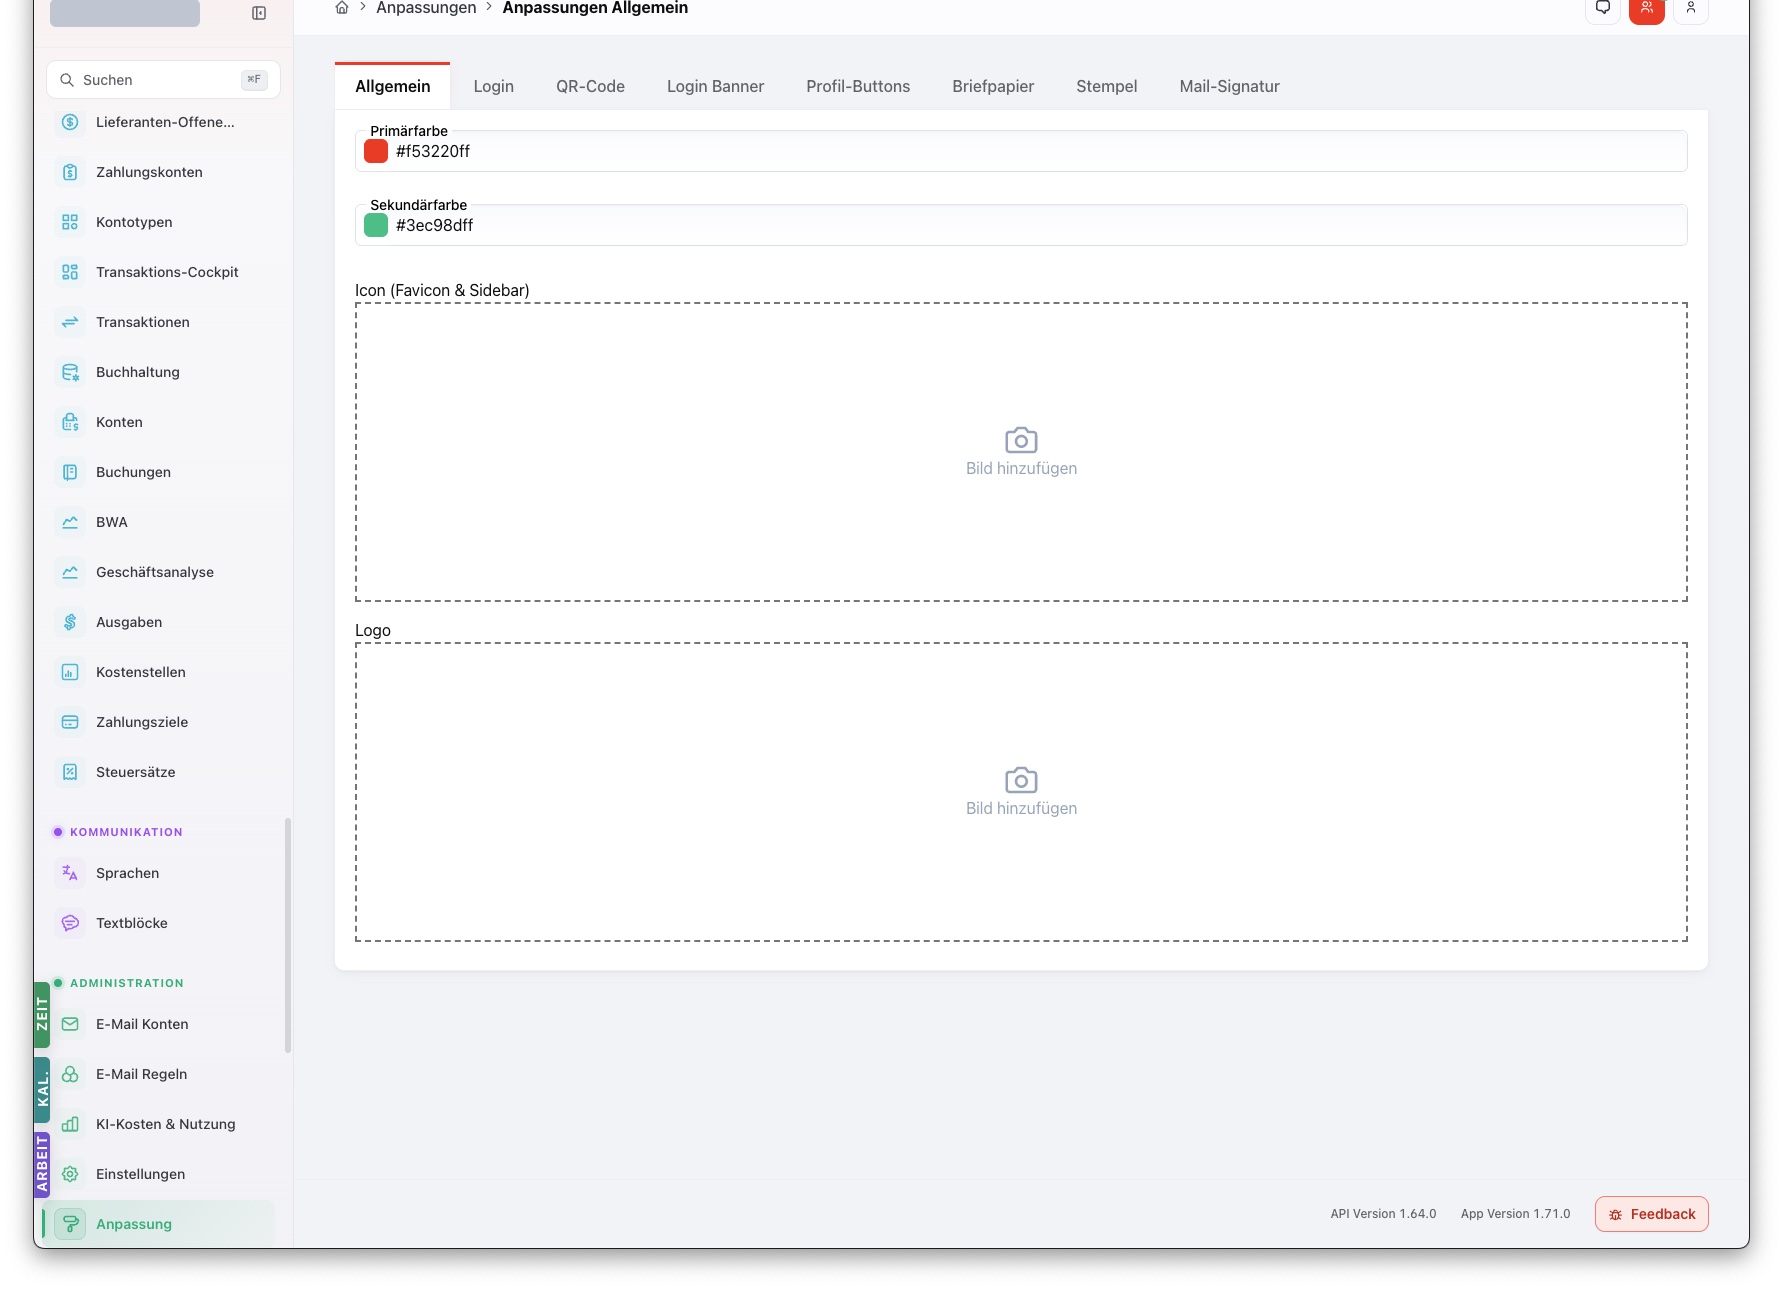Switch to the Briefpapier tab
Screen dimensions: 1783x1290
(x=993, y=86)
